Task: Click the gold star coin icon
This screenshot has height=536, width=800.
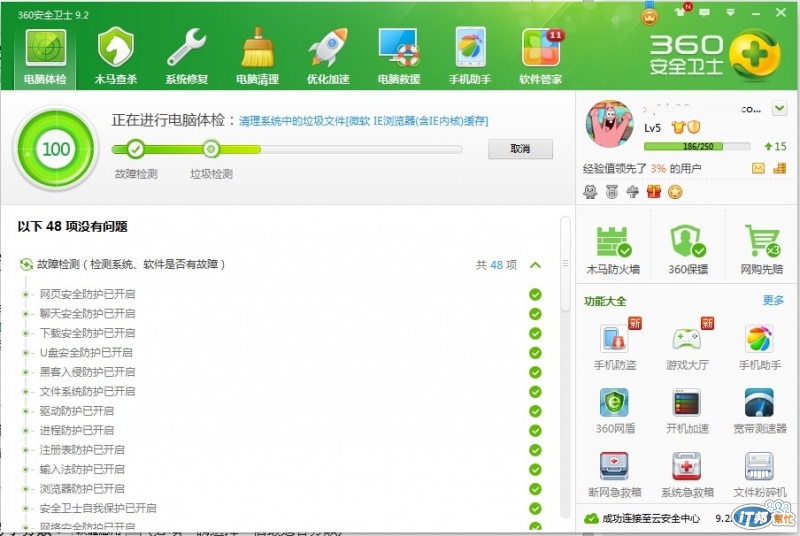Action: click(x=675, y=192)
